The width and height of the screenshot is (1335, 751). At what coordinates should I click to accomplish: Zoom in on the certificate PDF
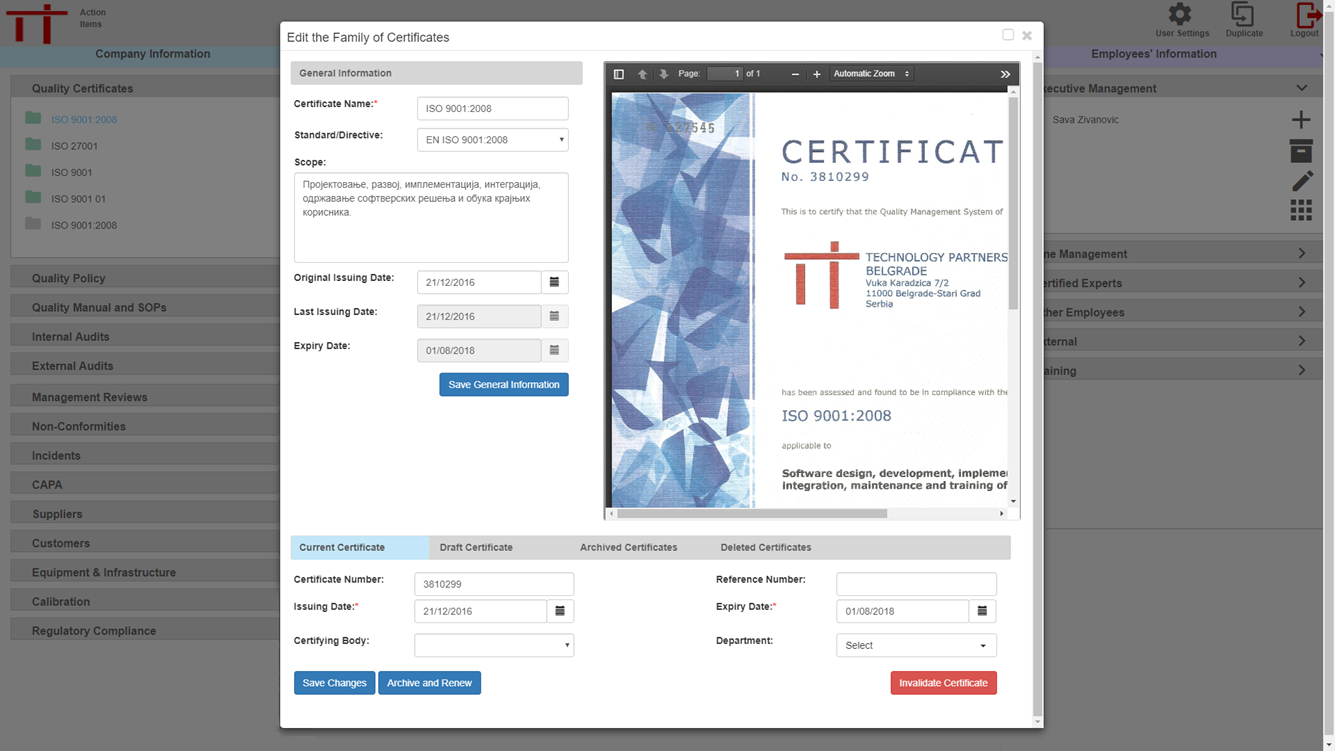pyautogui.click(x=817, y=74)
